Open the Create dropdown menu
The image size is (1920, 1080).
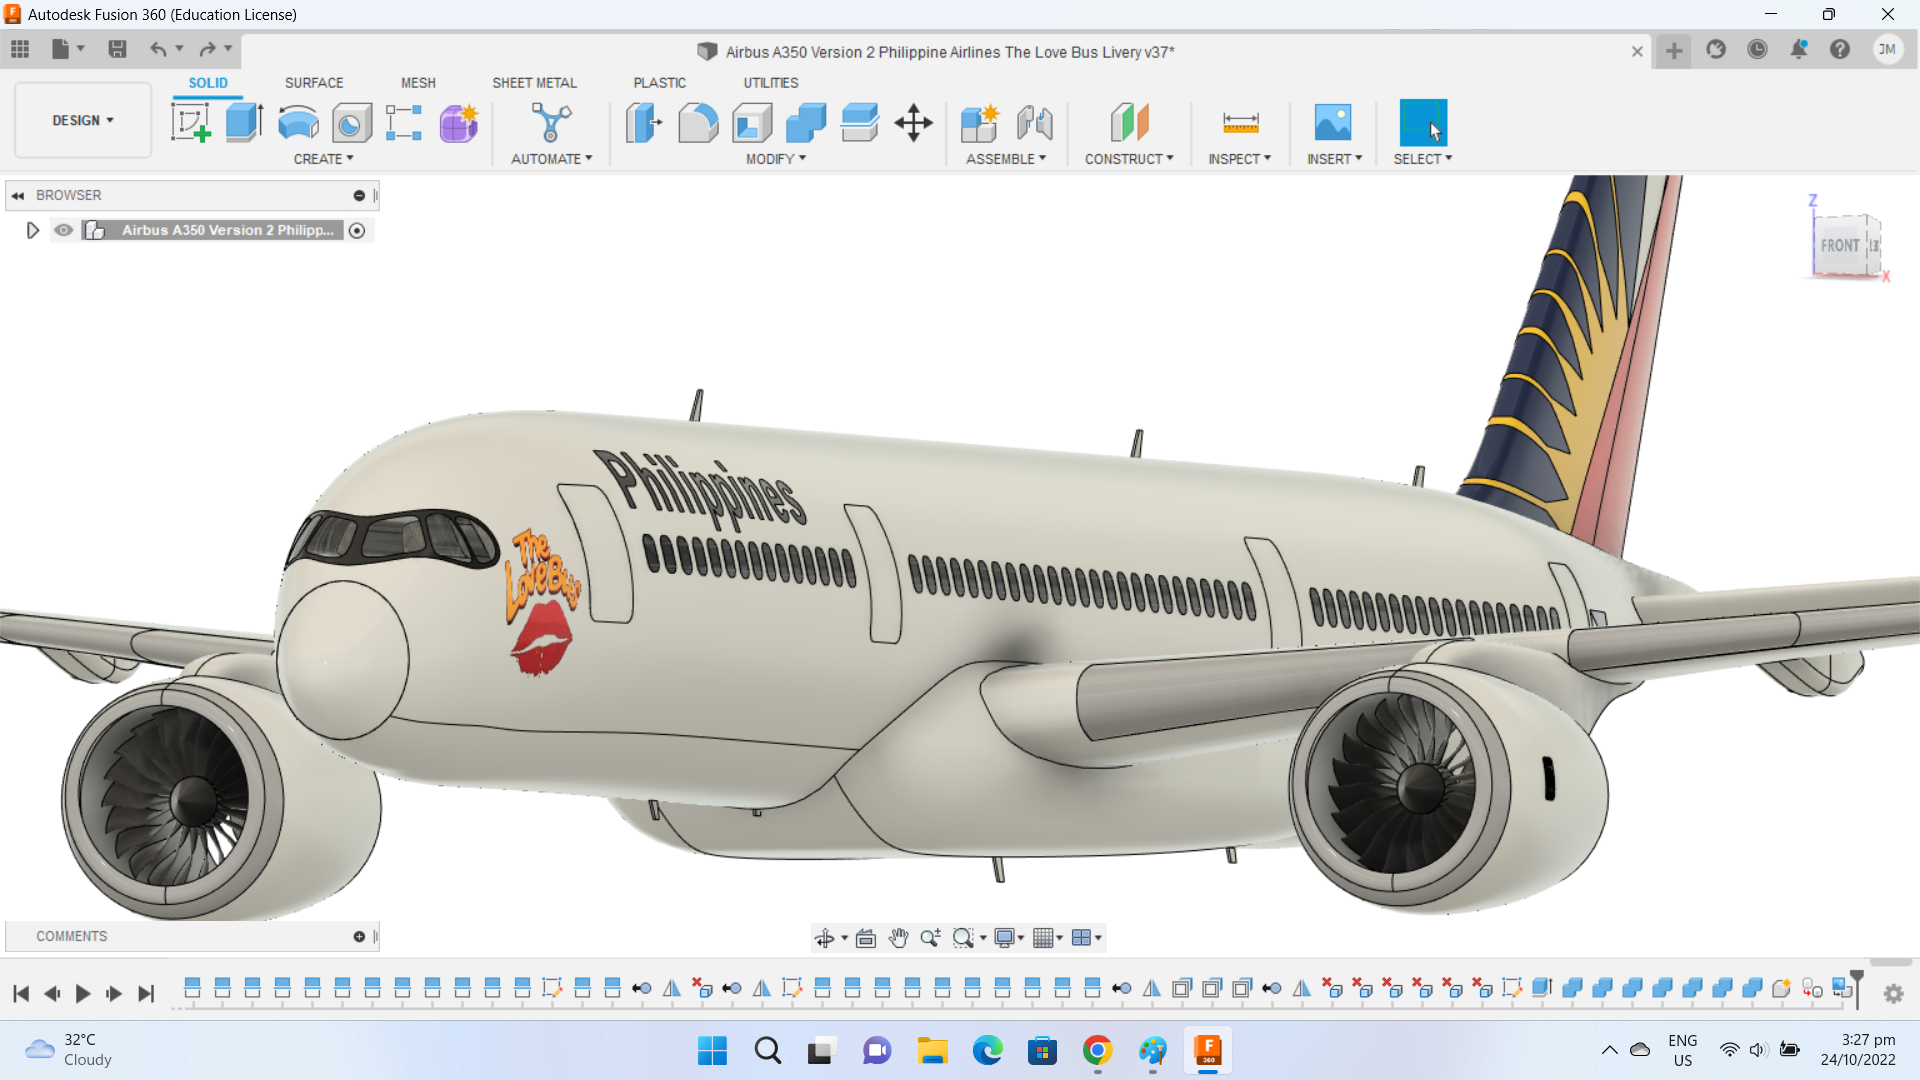click(323, 159)
